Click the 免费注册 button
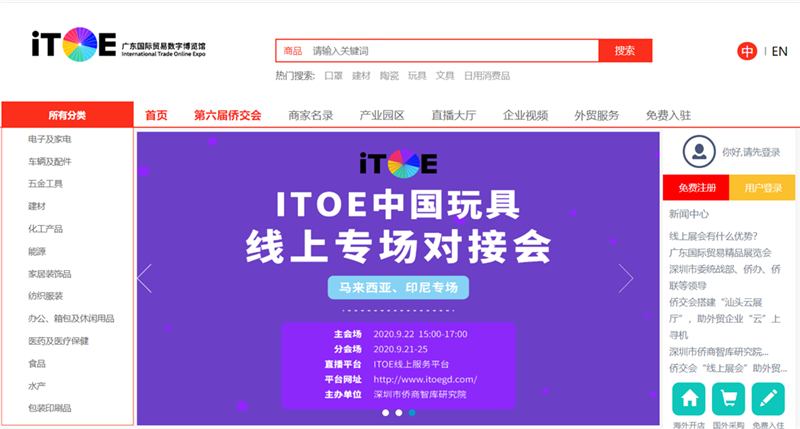 [696, 188]
